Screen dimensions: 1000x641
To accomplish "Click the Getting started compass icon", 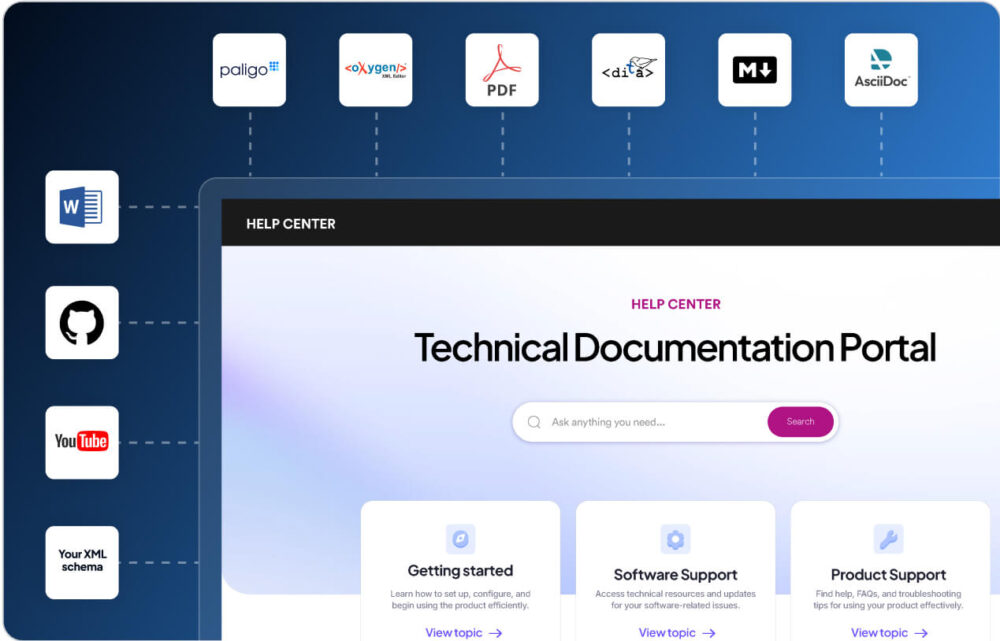I will (x=460, y=538).
